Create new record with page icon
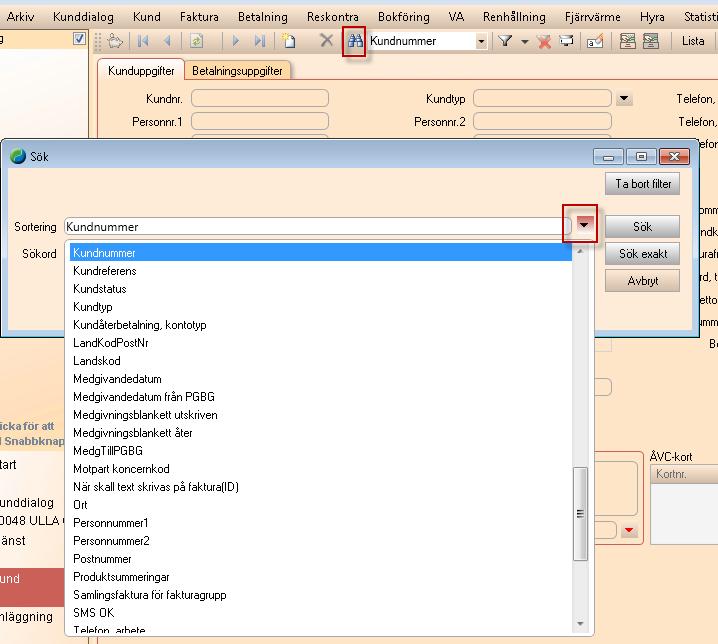Image resolution: width=718 pixels, height=644 pixels. pyautogui.click(x=289, y=41)
